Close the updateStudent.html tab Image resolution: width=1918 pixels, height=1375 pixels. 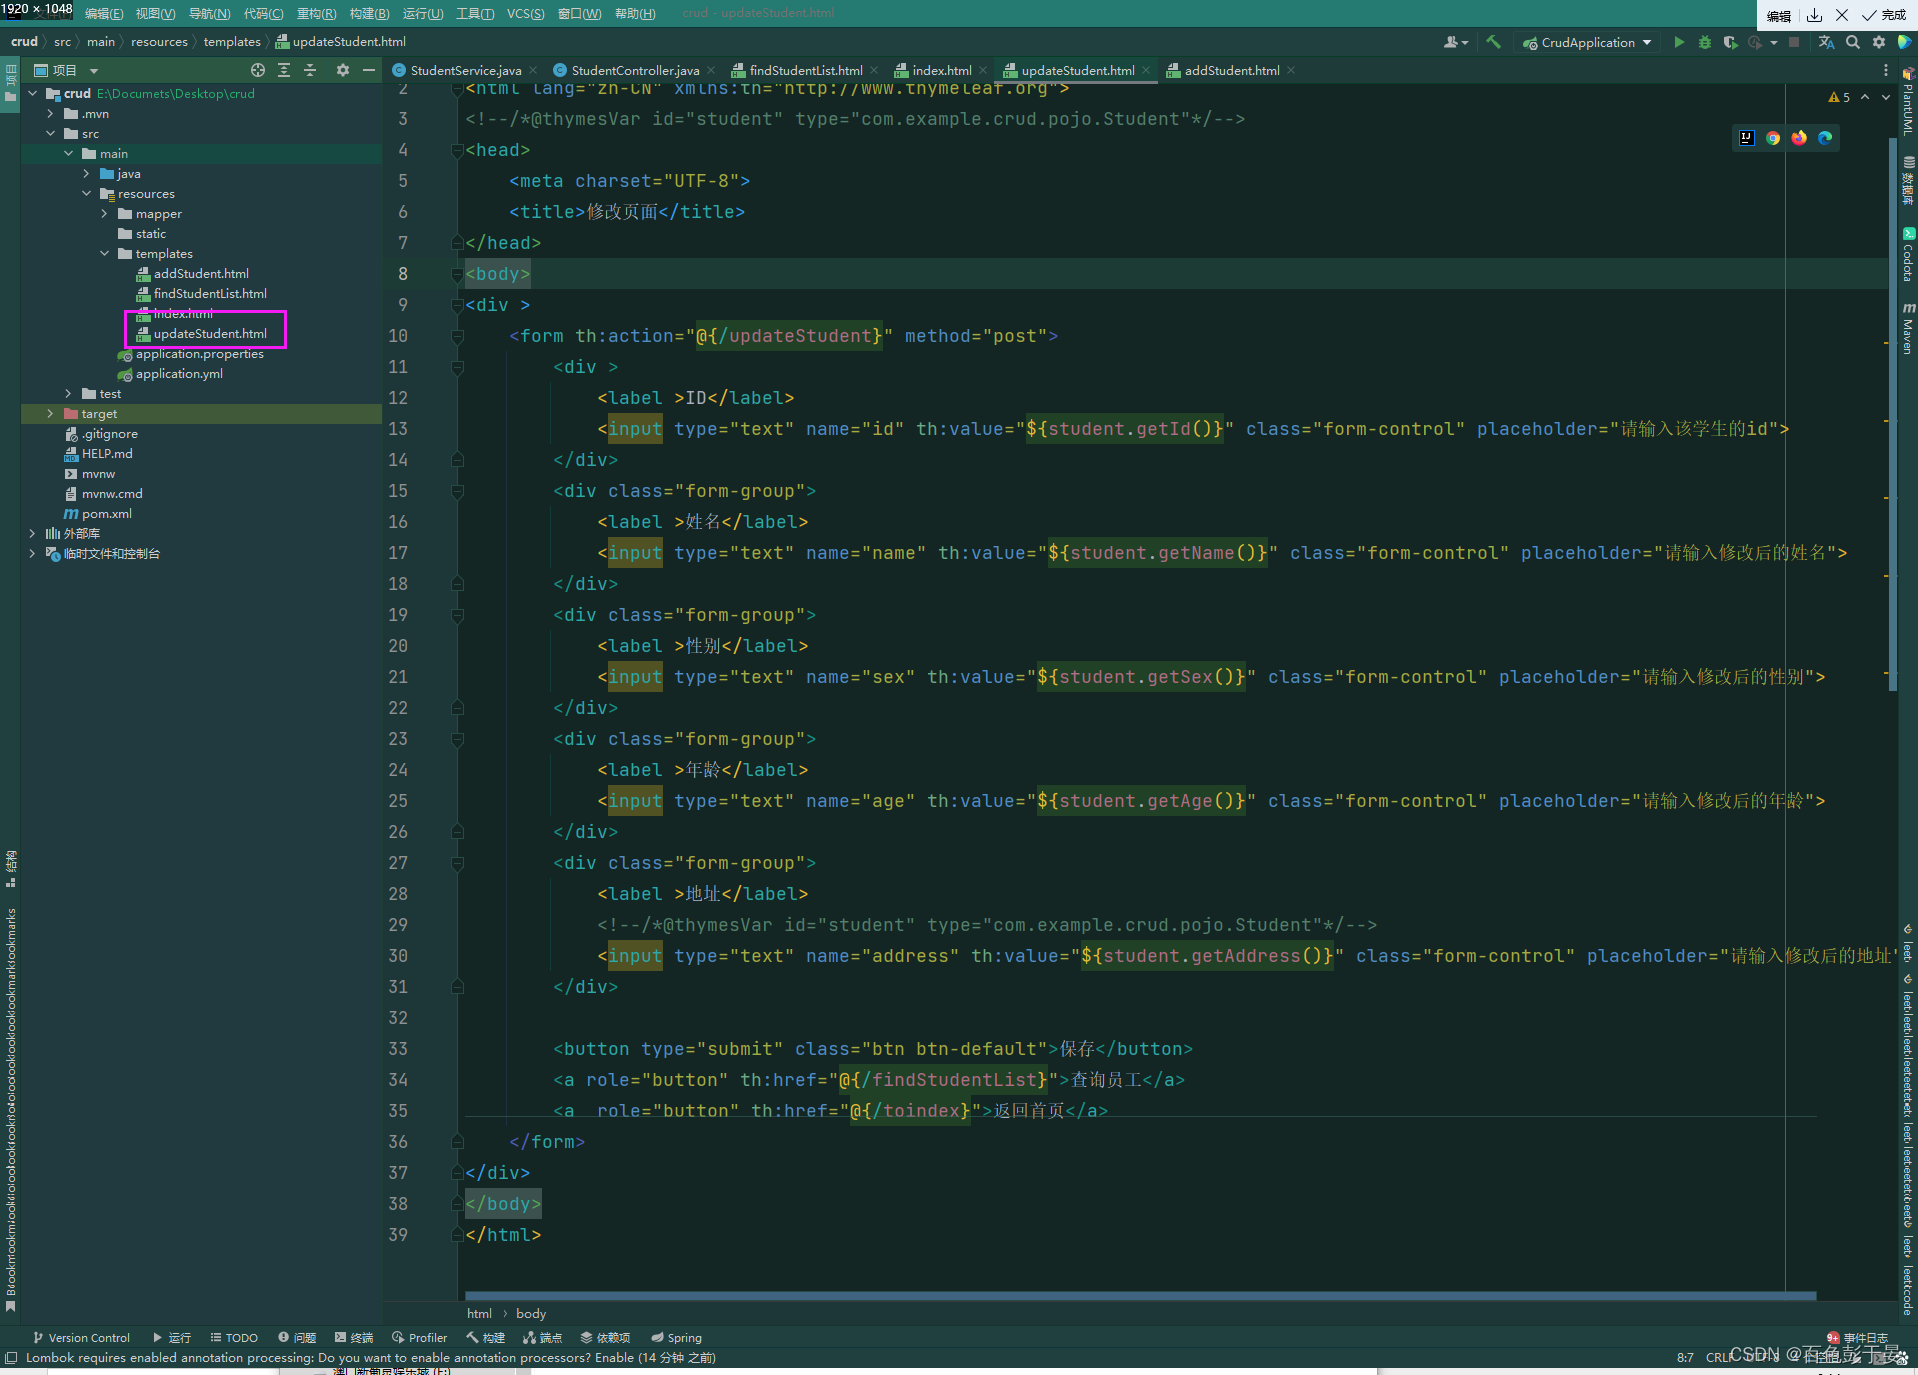pyautogui.click(x=1146, y=70)
